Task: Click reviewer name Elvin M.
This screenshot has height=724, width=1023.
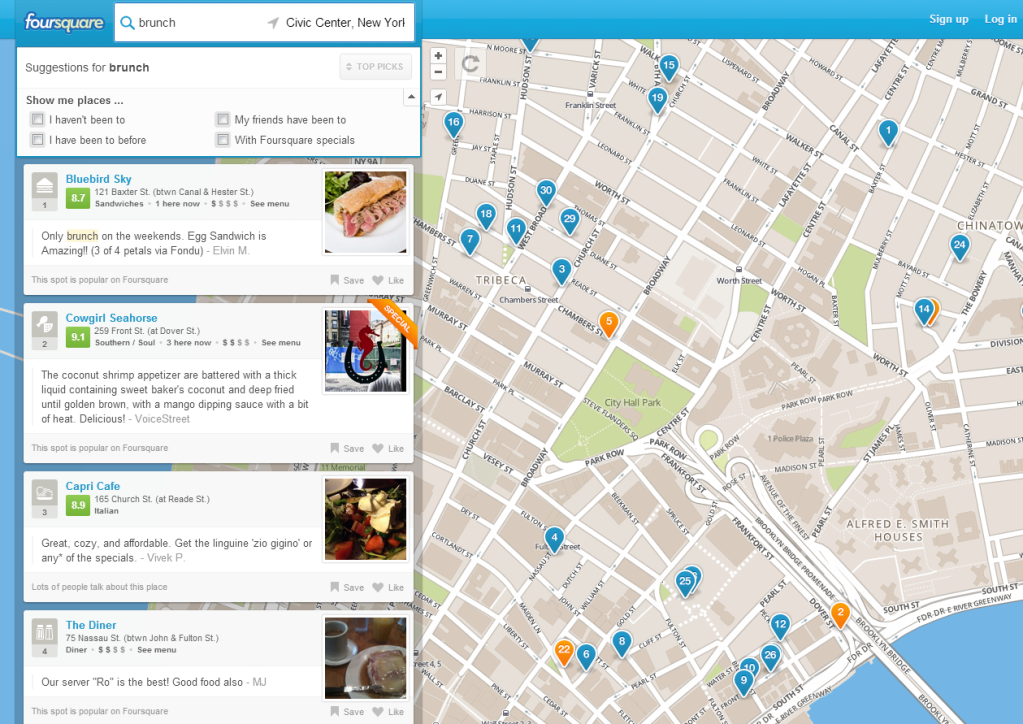Action: (x=231, y=250)
